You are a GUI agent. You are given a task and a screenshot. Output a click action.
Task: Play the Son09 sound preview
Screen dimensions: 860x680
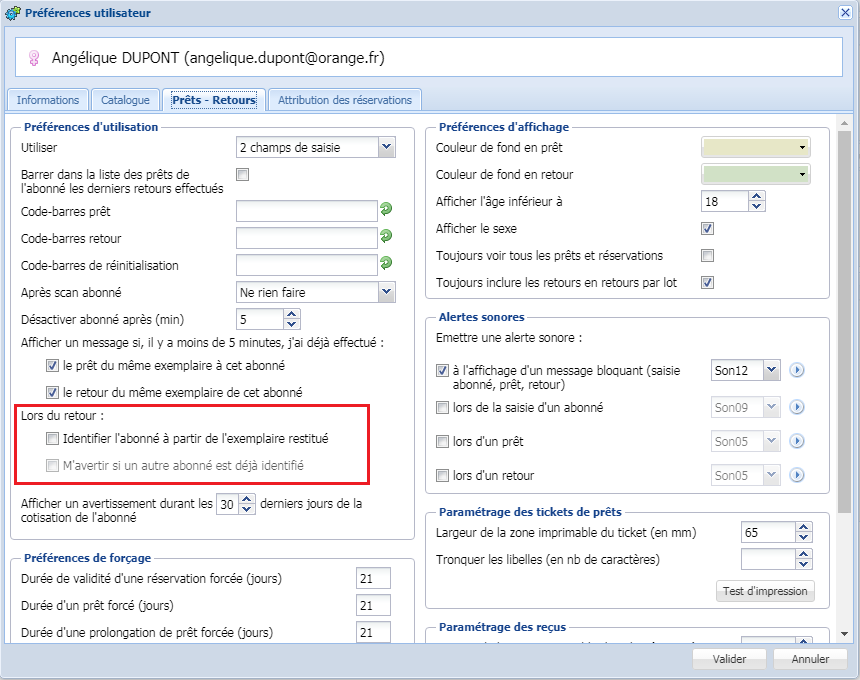[x=797, y=407]
